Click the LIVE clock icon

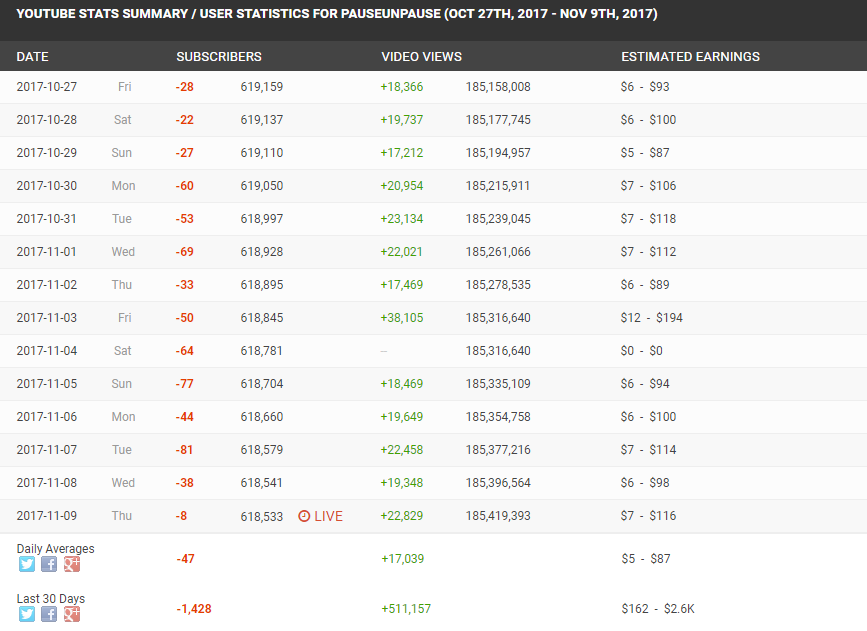[304, 516]
